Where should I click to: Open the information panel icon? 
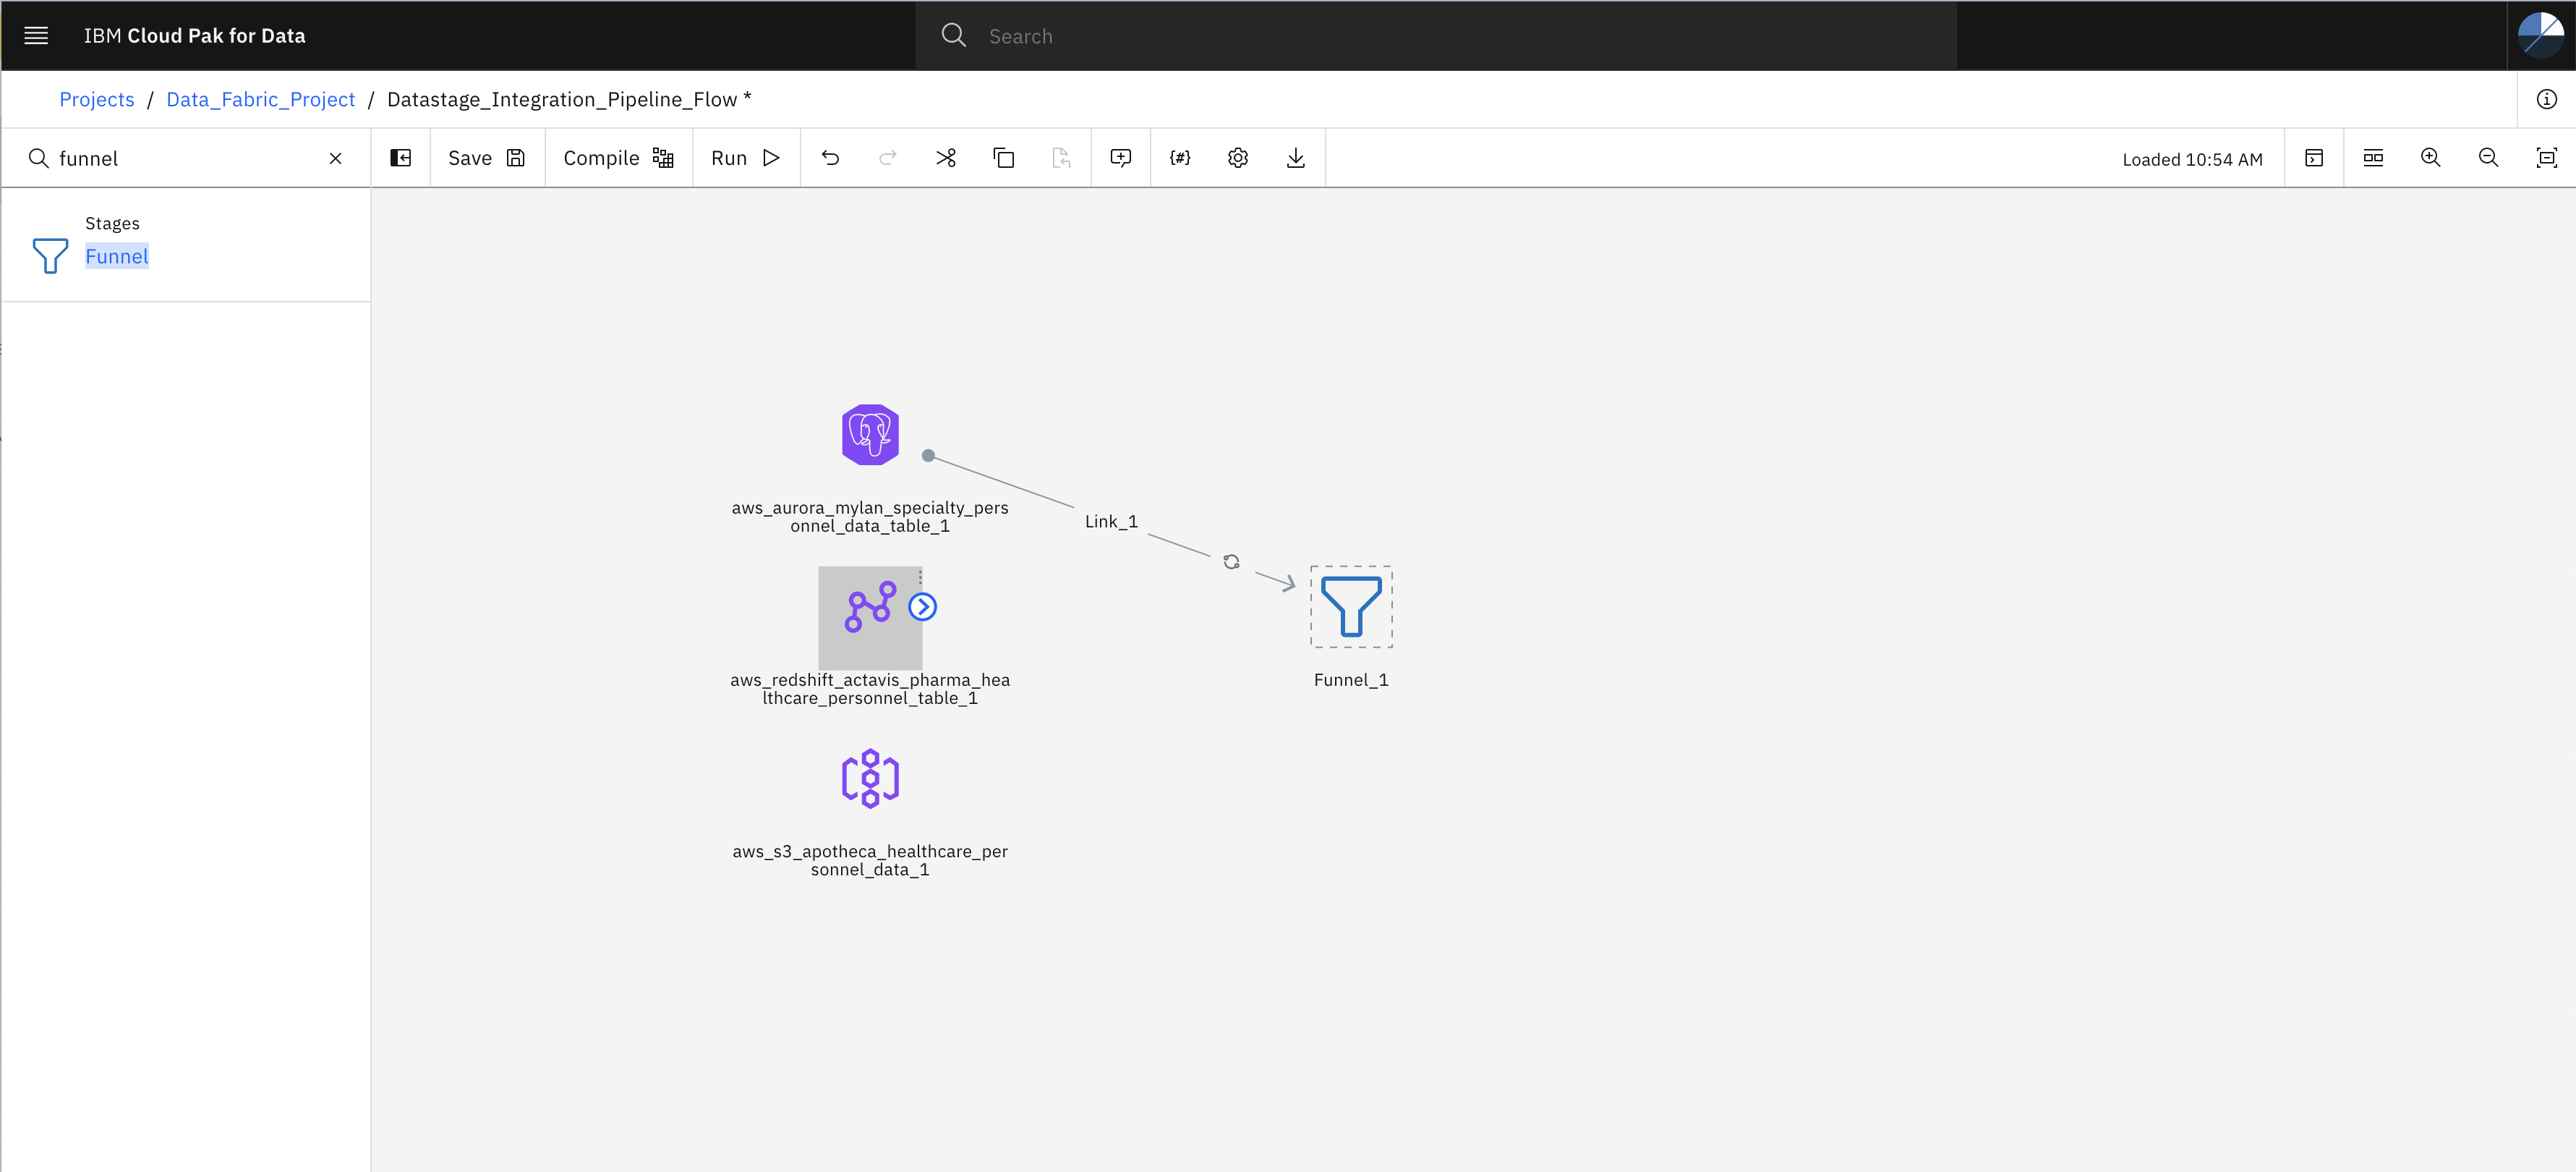coord(2546,99)
